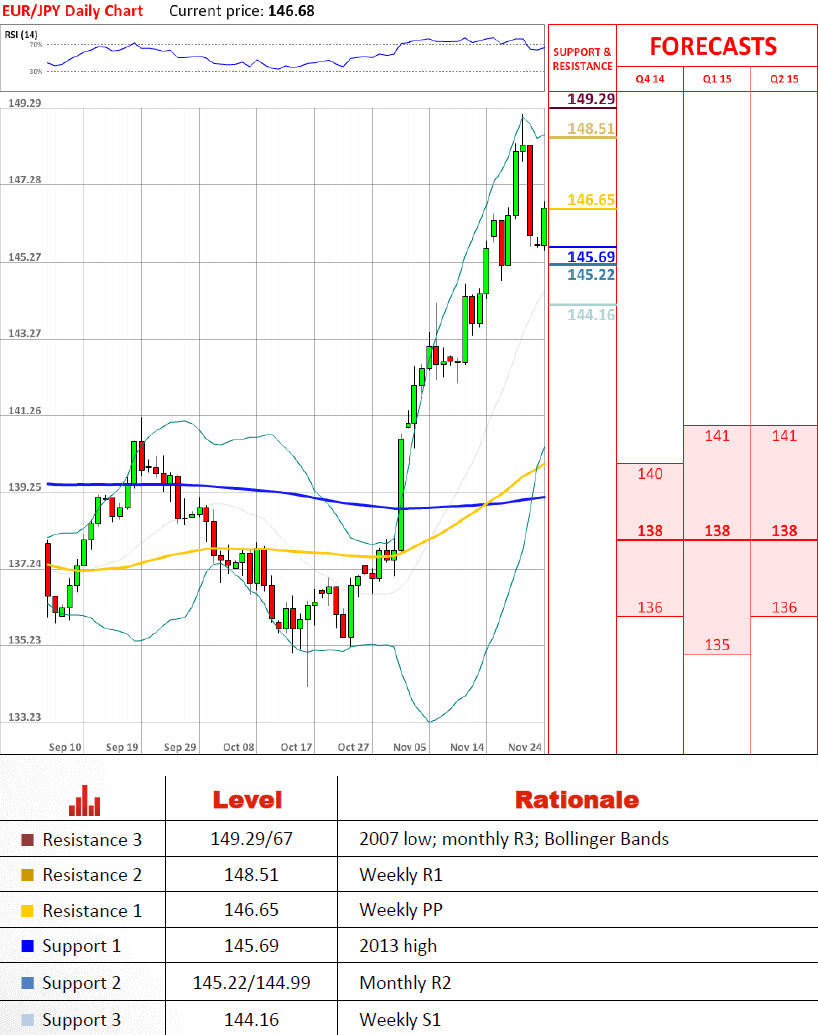Select the Support 1 row label
Screen dimensions: 818x1035
[82, 947]
